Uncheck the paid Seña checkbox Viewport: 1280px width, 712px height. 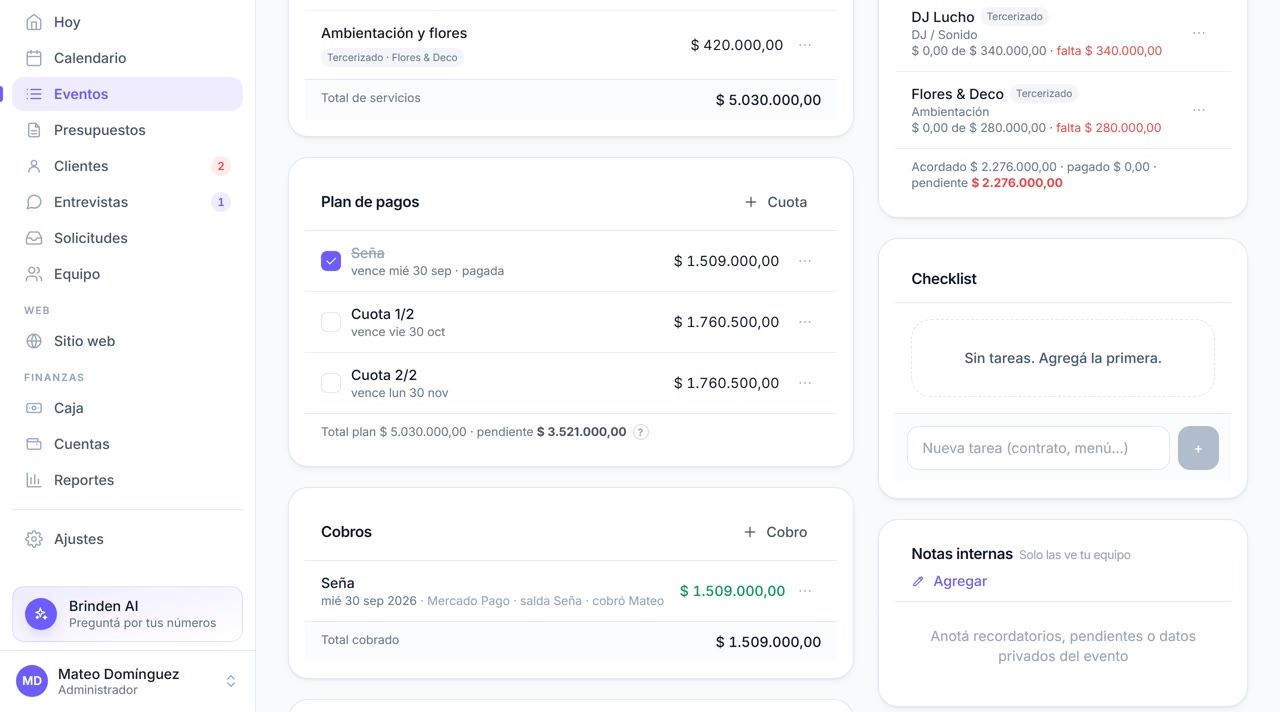[331, 261]
